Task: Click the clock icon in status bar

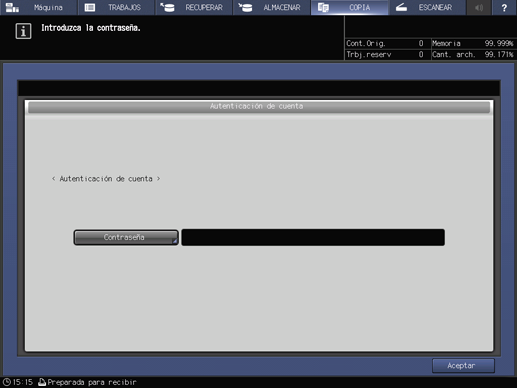Action: tap(7, 382)
